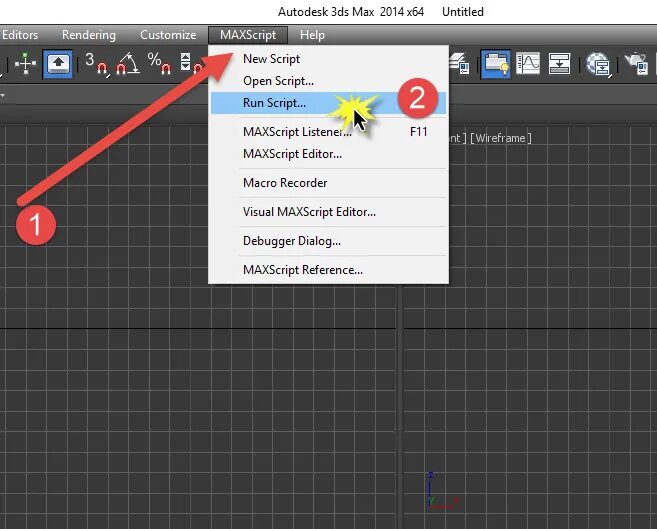Open the Rendering menu
This screenshot has width=657, height=529.
click(x=89, y=35)
